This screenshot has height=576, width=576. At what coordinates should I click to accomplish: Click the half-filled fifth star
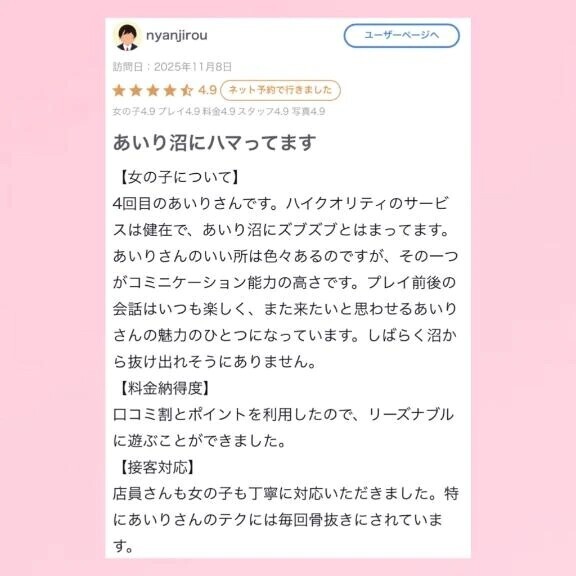click(x=187, y=90)
